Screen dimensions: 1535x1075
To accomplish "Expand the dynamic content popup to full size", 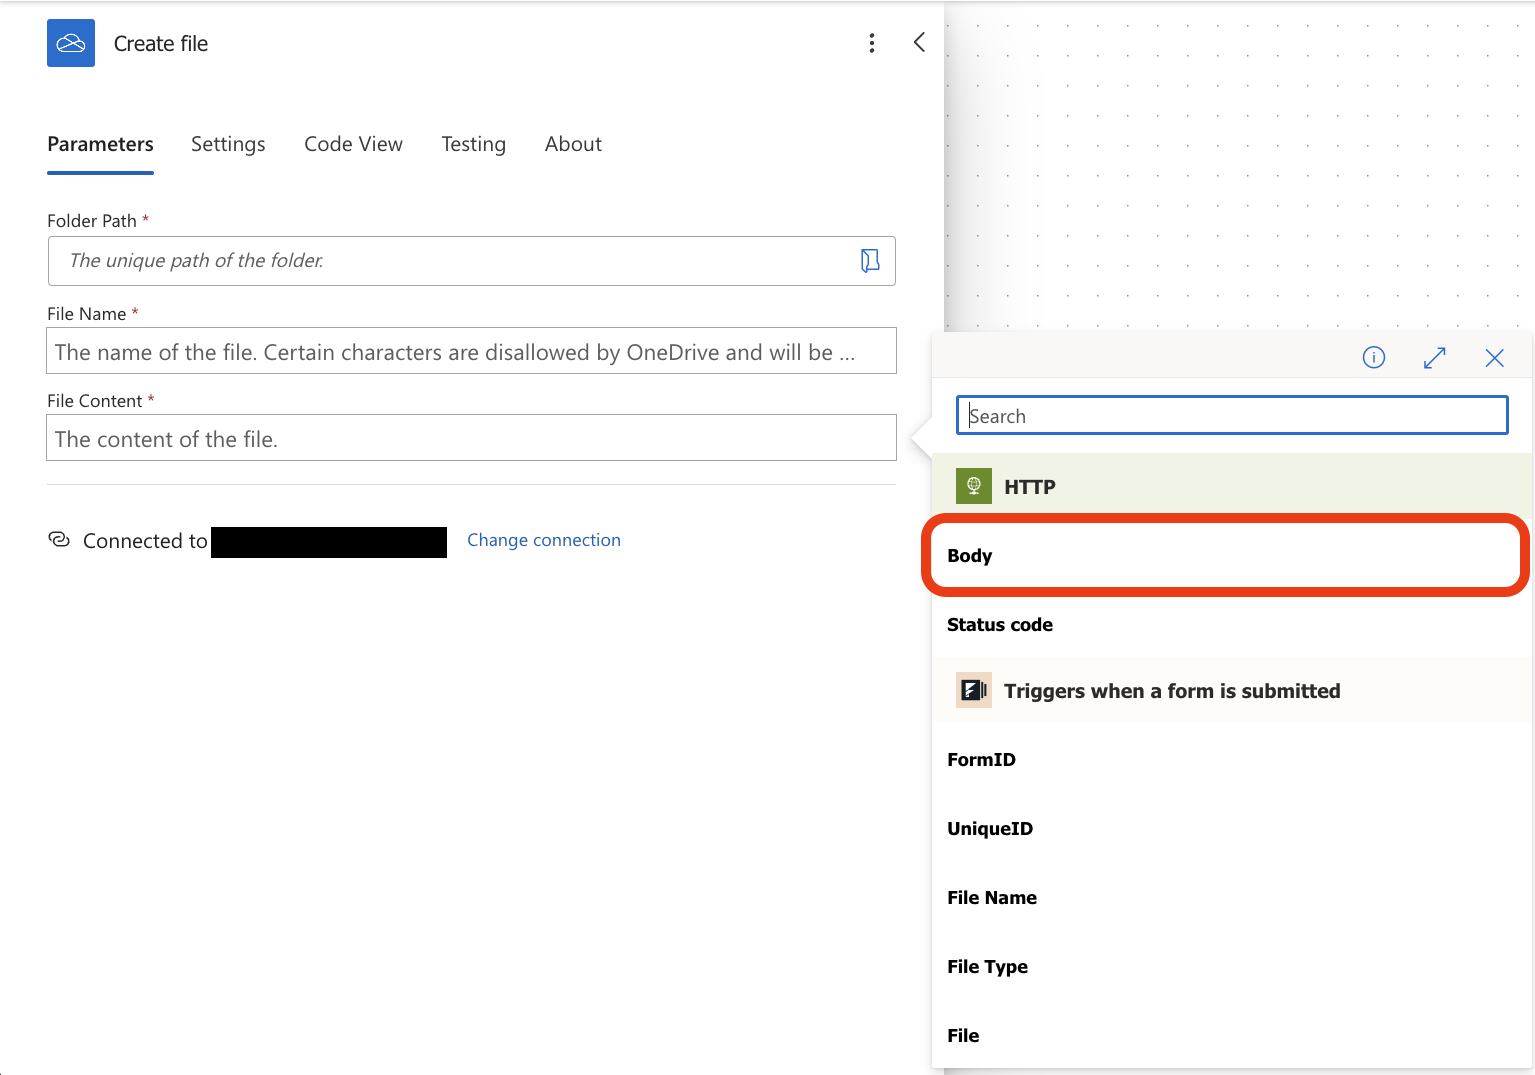I will tap(1434, 358).
